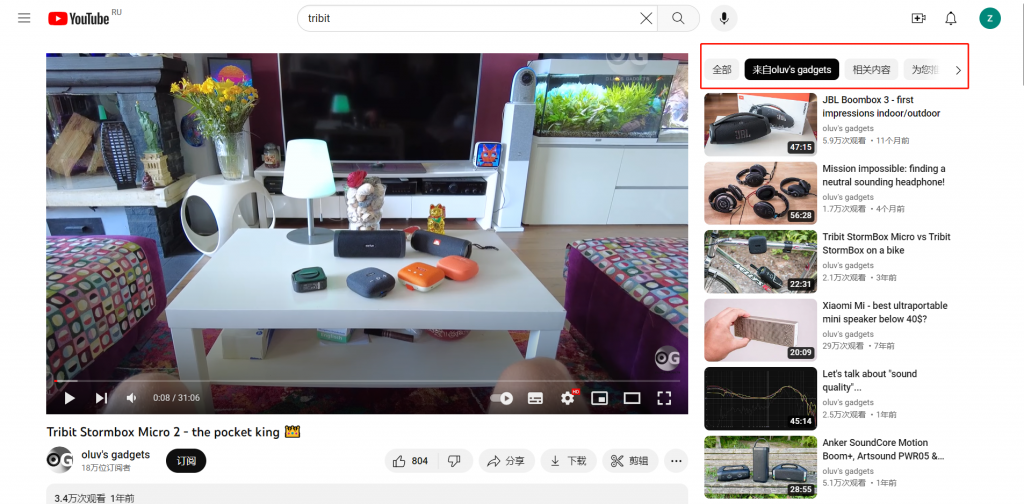
Task: Select the 来自oluv's gadgets chip
Action: [792, 69]
